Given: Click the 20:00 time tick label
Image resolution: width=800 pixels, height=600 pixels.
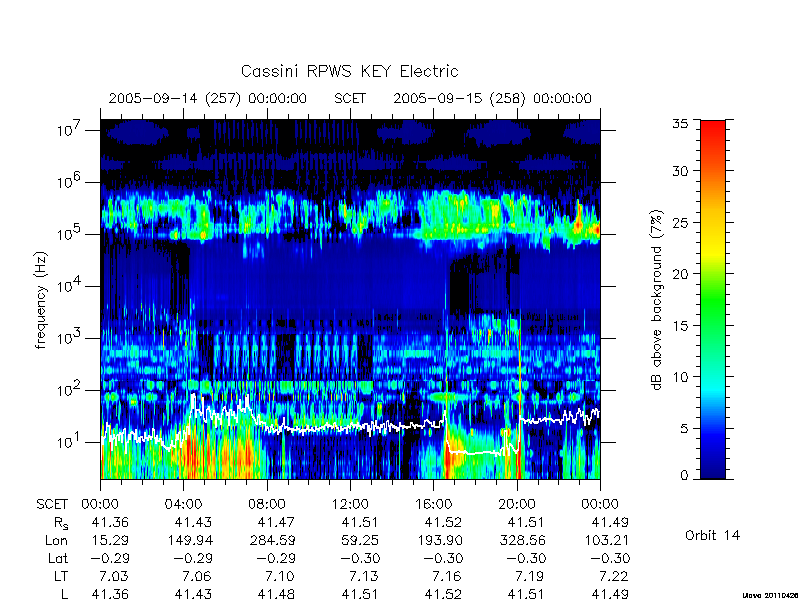Looking at the screenshot, I should pyautogui.click(x=517, y=505).
